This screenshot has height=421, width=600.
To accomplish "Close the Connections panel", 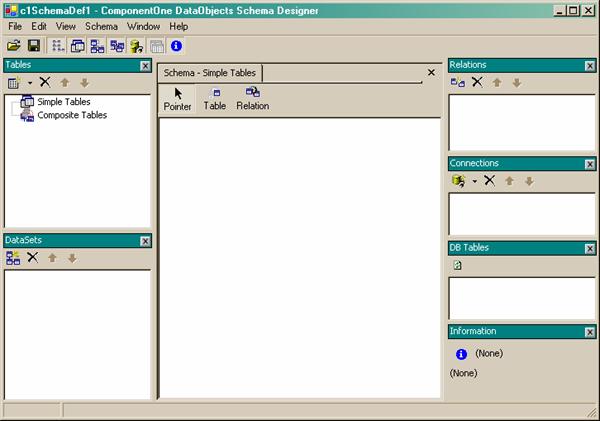I will click(590, 164).
